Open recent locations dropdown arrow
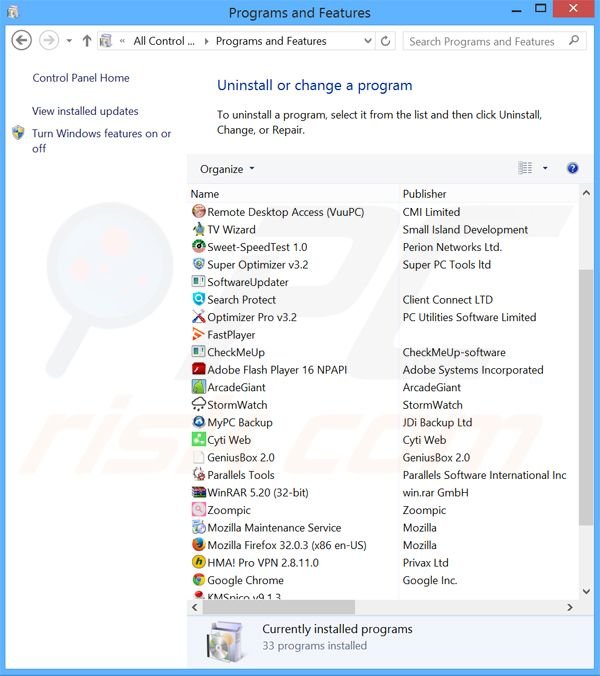The height and width of the screenshot is (676, 600). [69, 41]
